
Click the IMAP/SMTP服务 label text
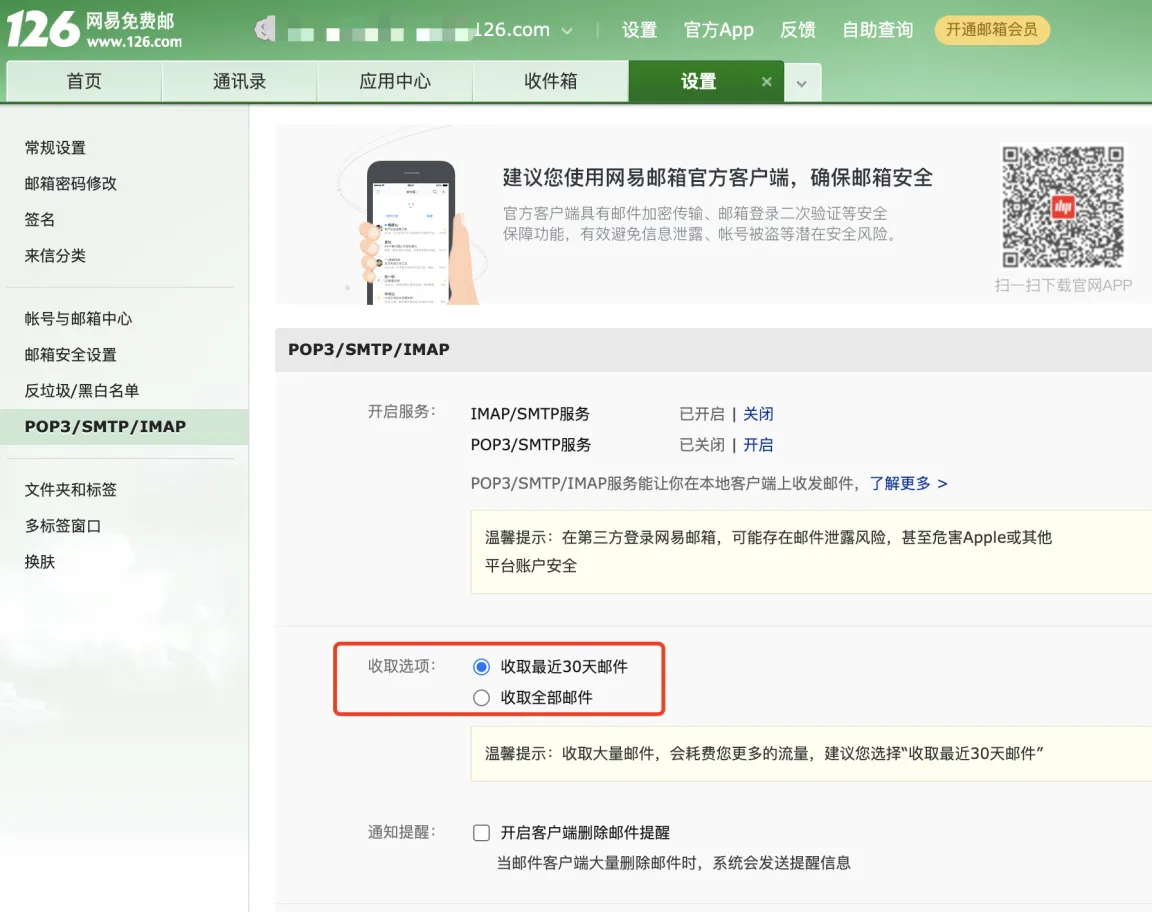tap(530, 414)
